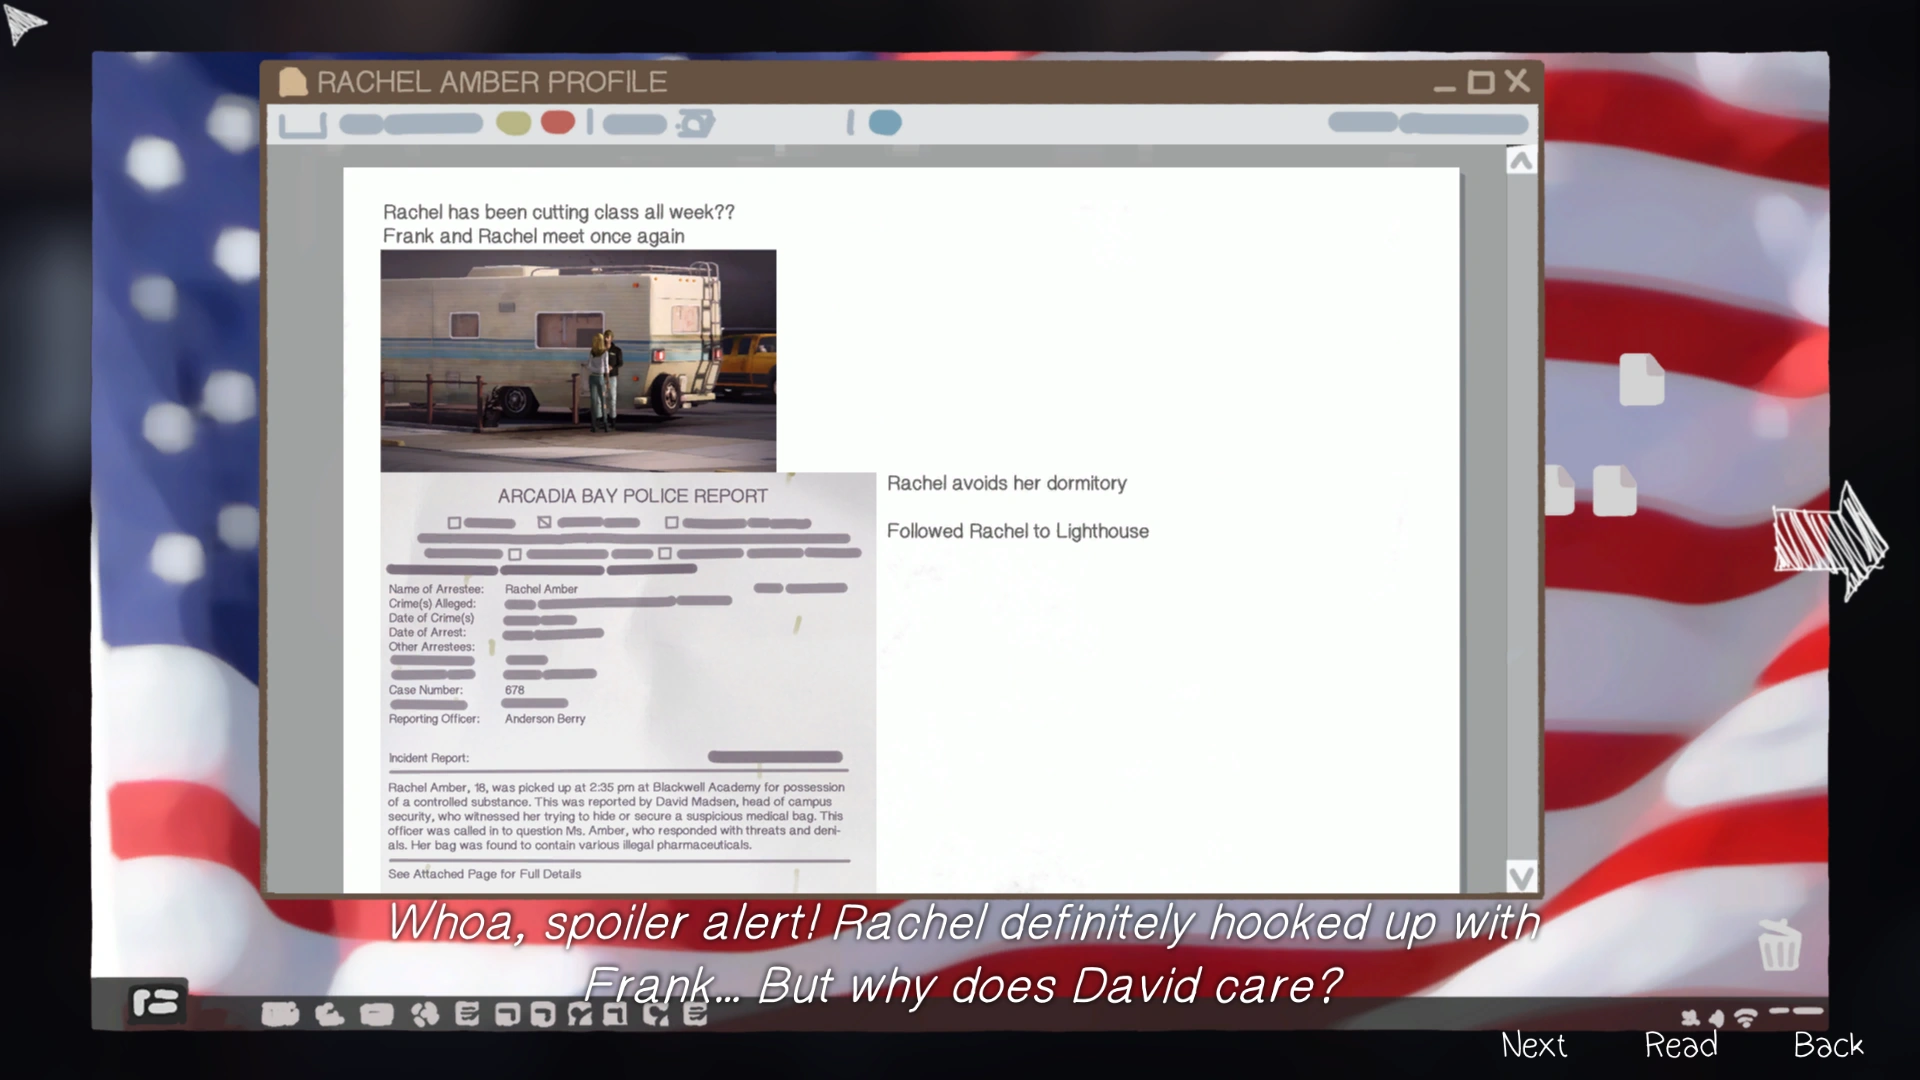Toggle the crossed police report checkbox
The width and height of the screenshot is (1920, 1080).
click(544, 522)
